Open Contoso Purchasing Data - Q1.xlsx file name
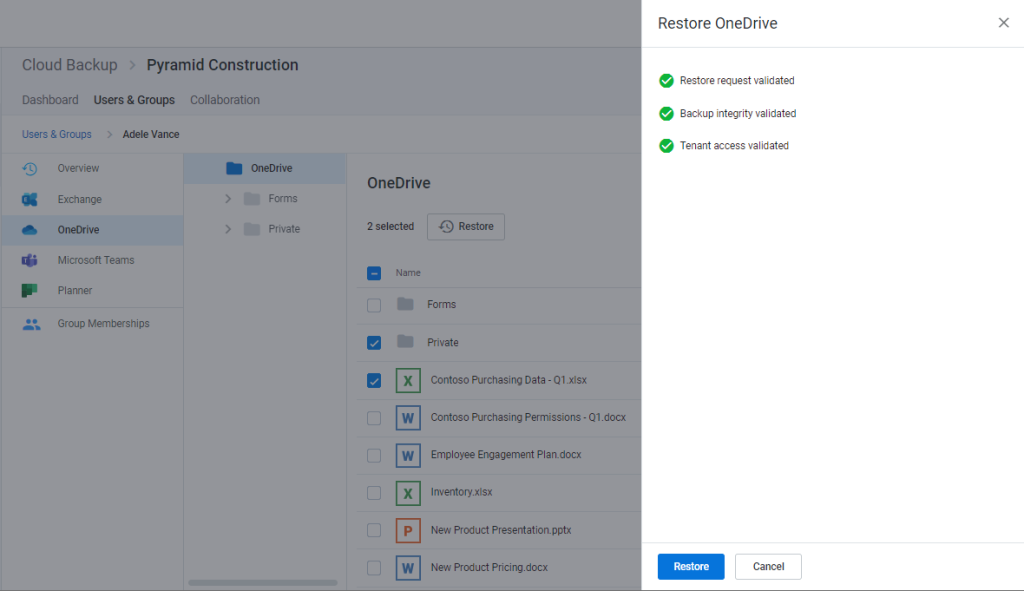1024x591 pixels. pos(509,380)
